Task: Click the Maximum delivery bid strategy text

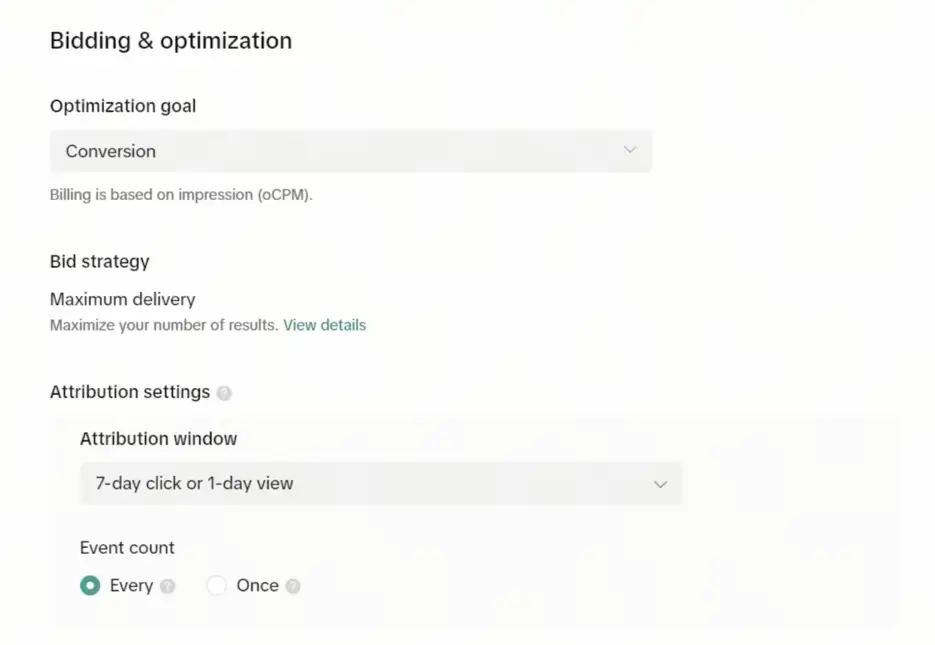Action: tap(122, 299)
